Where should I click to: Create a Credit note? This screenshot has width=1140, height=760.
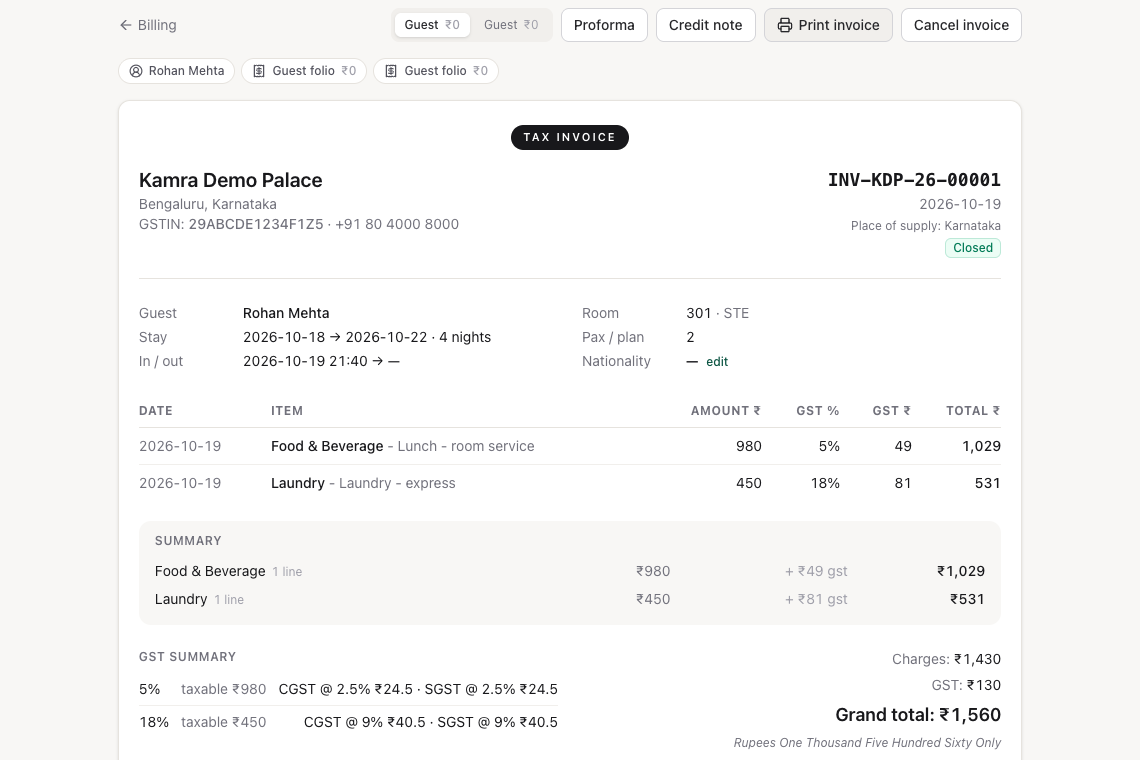click(705, 25)
